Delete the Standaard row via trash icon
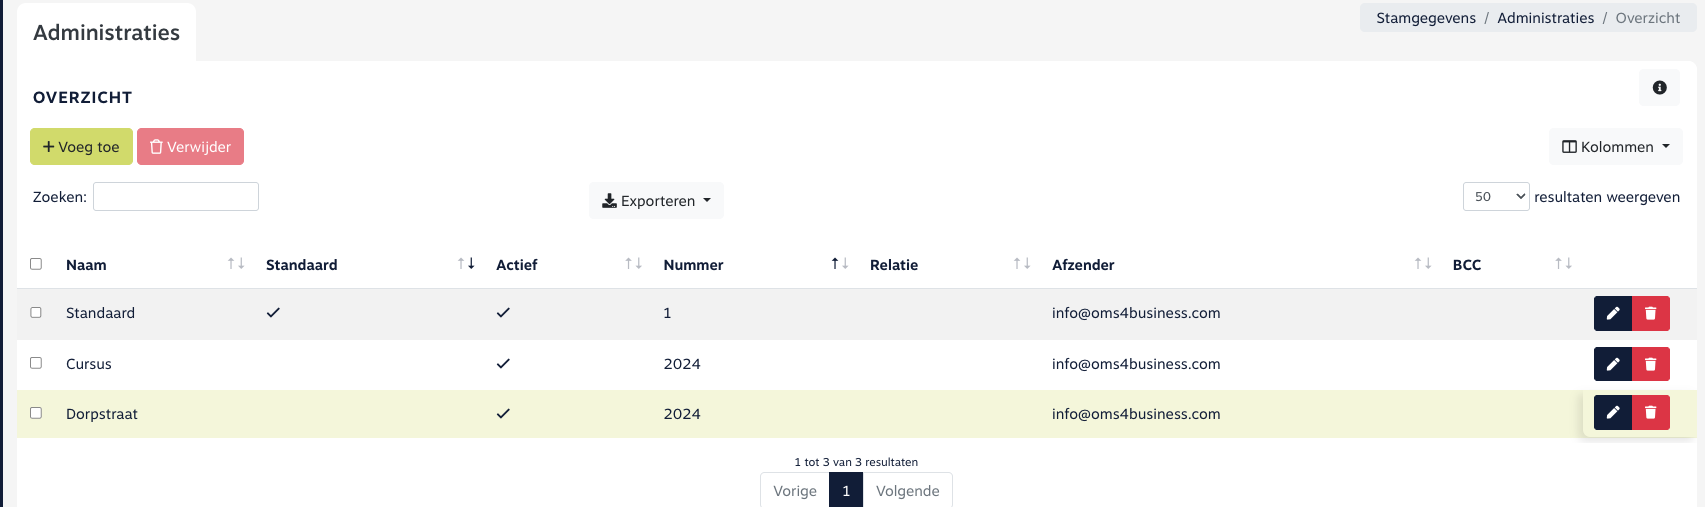This screenshot has height=507, width=1705. [x=1651, y=313]
